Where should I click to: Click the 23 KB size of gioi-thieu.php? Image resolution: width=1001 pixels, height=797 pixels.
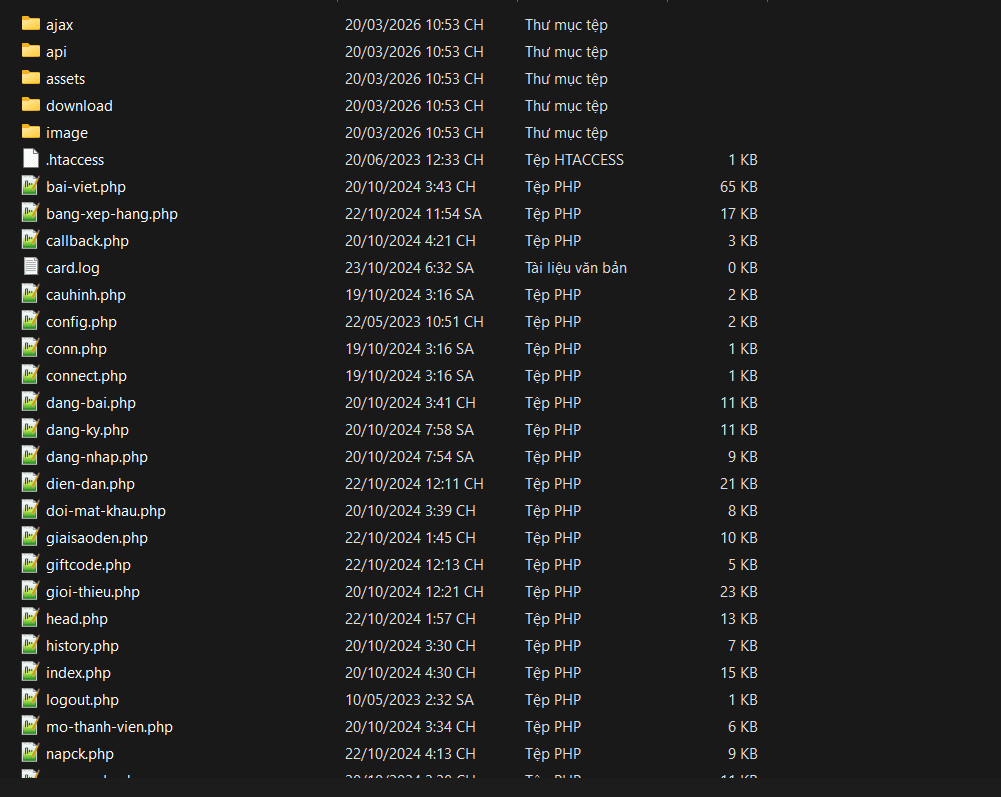click(x=739, y=592)
